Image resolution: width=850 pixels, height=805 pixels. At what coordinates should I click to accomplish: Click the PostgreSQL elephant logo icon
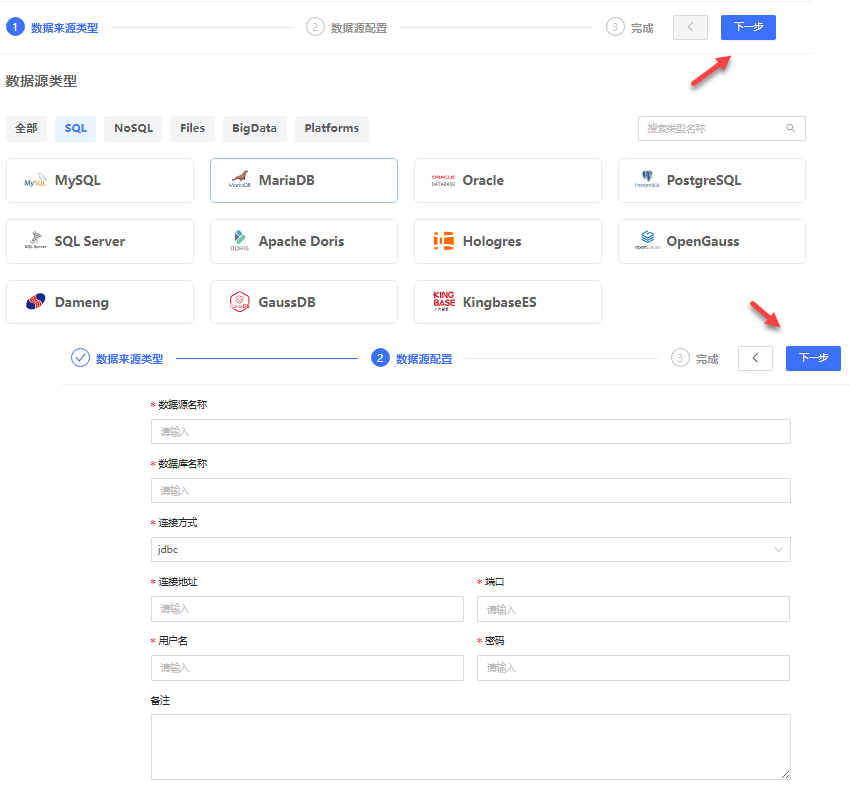[647, 179]
